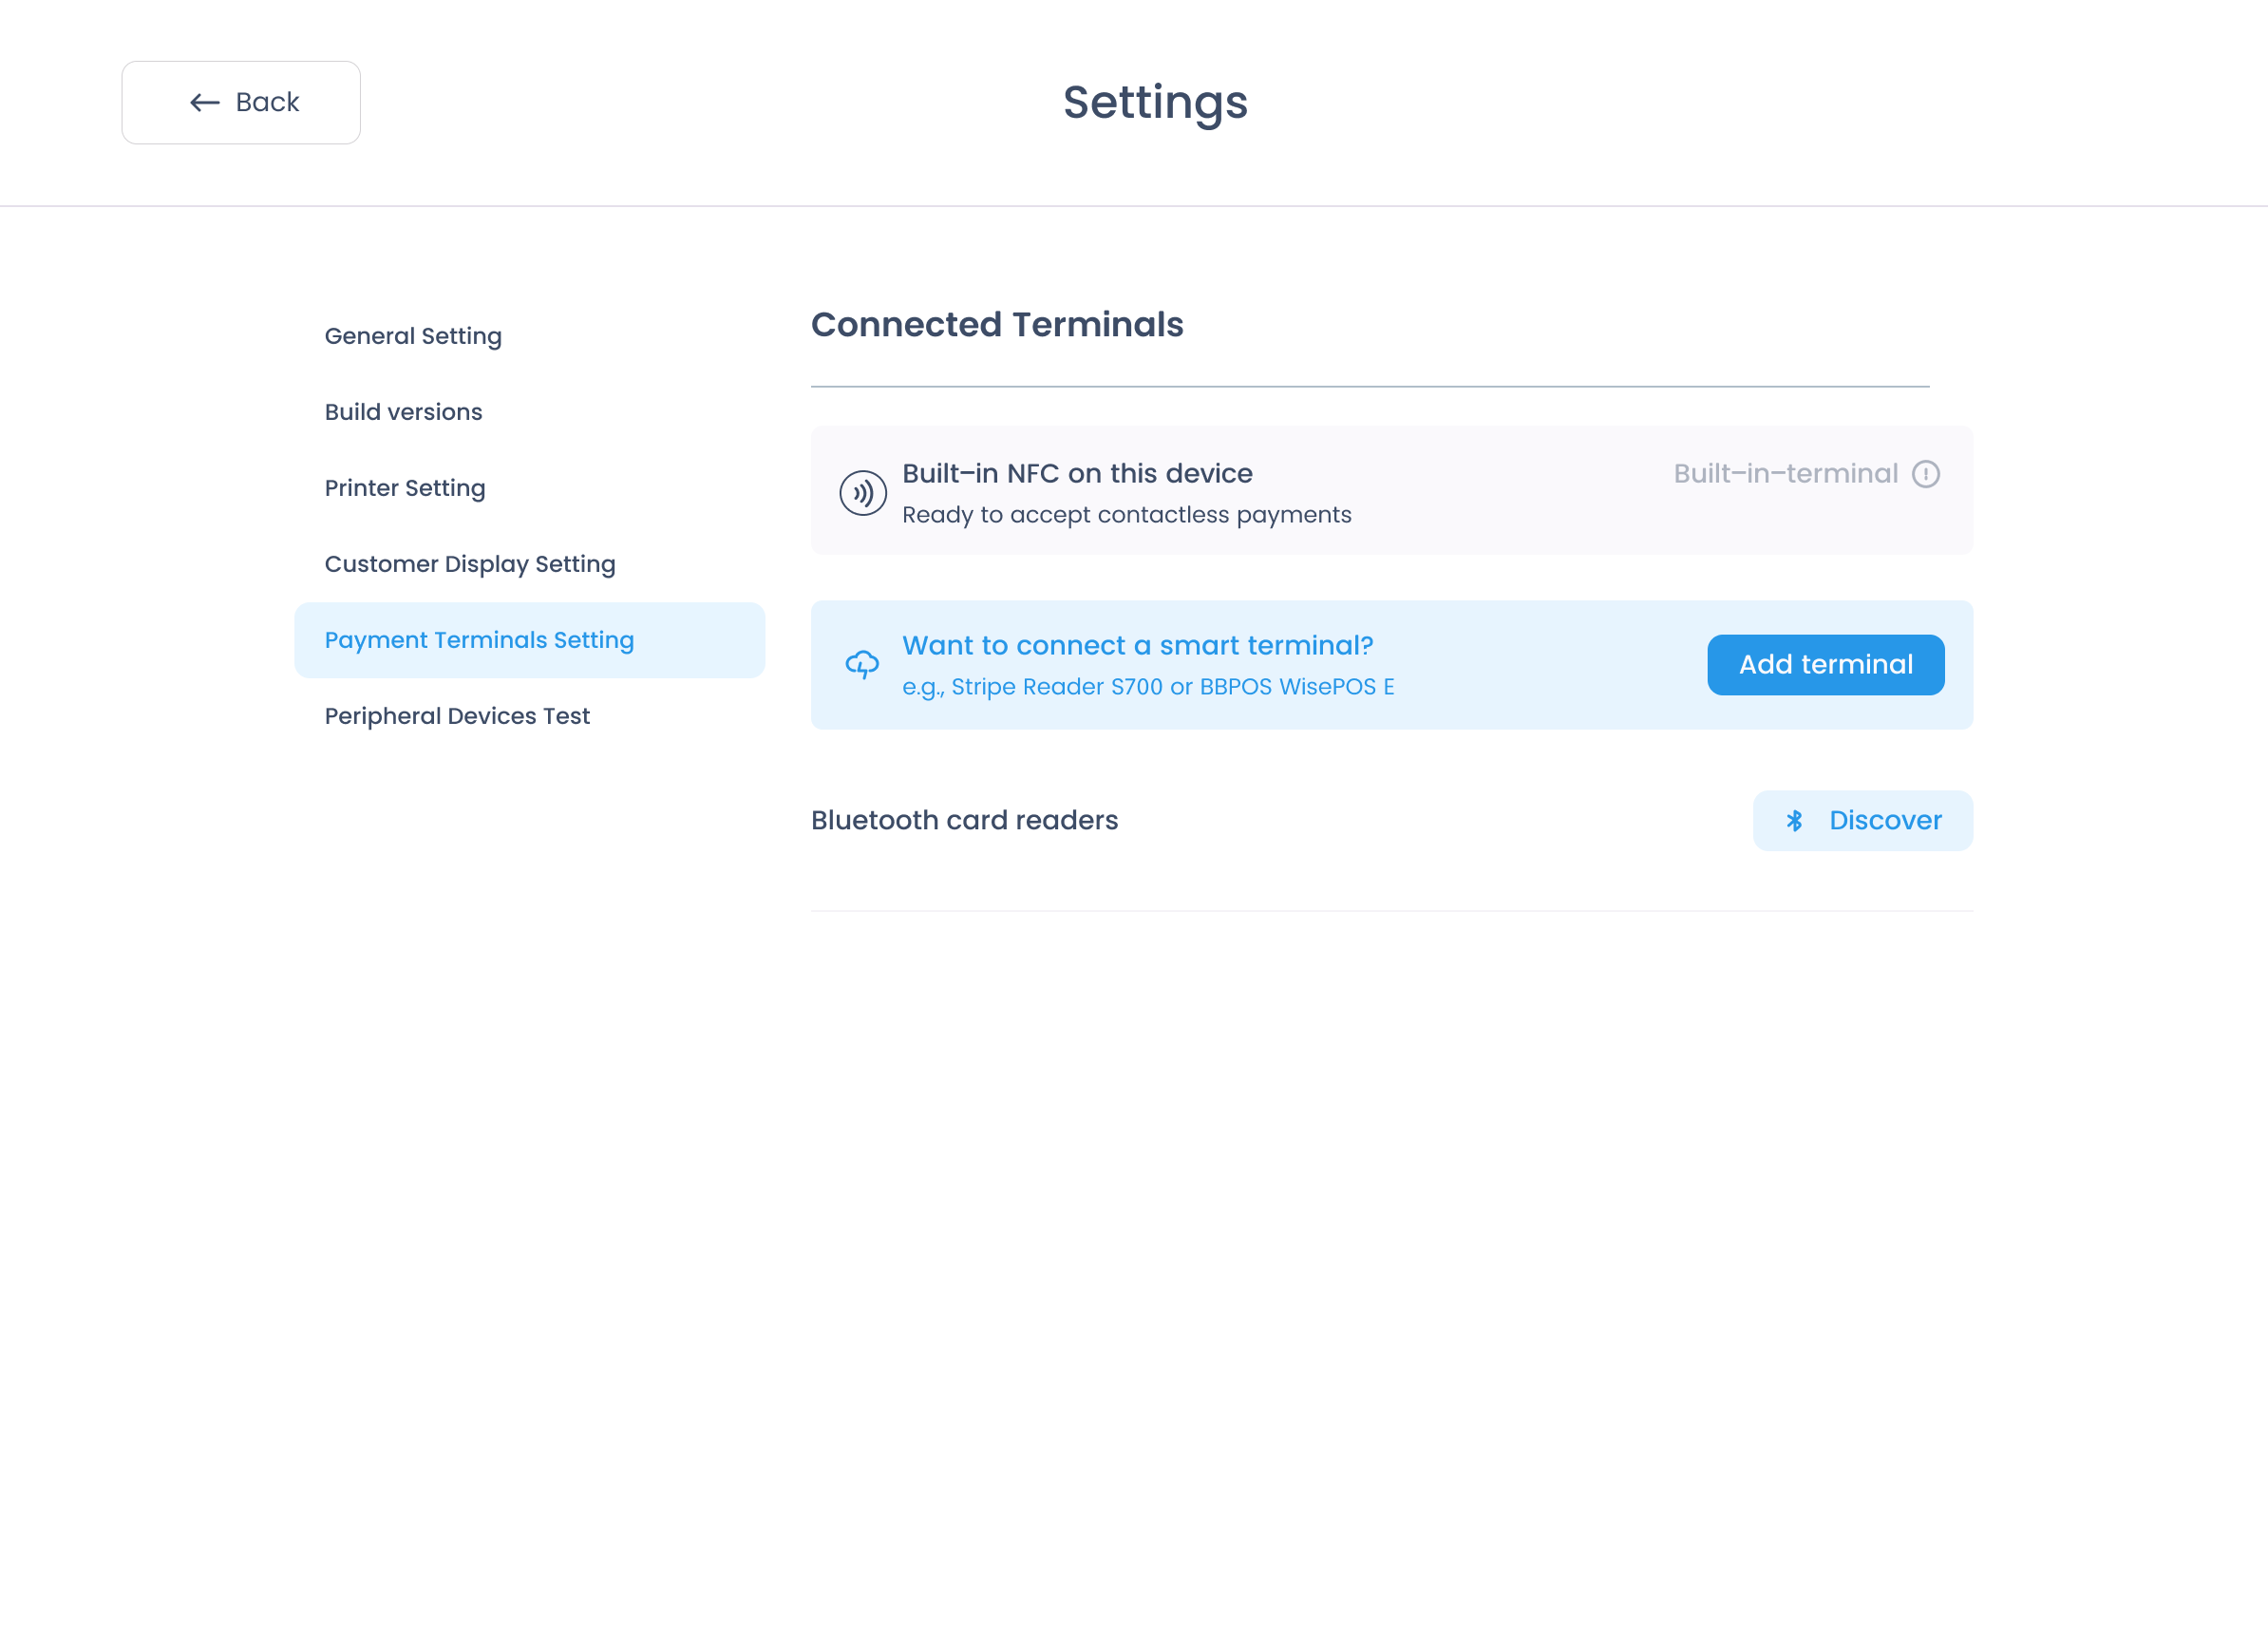
Task: Click the cloud smart terminal icon
Action: tap(862, 664)
